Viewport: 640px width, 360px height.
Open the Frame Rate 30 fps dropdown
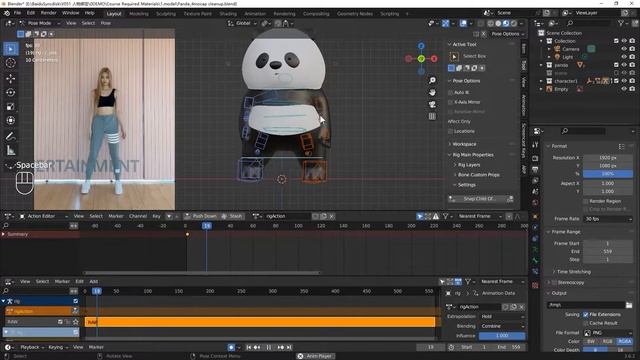click(x=608, y=219)
